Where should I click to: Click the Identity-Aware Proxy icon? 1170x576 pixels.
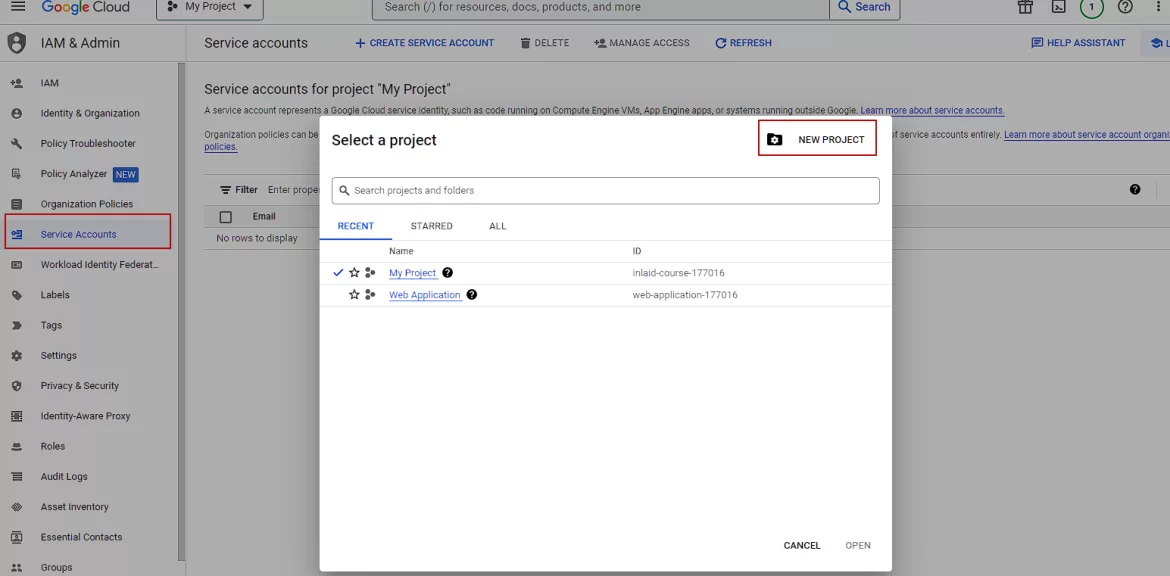16,416
